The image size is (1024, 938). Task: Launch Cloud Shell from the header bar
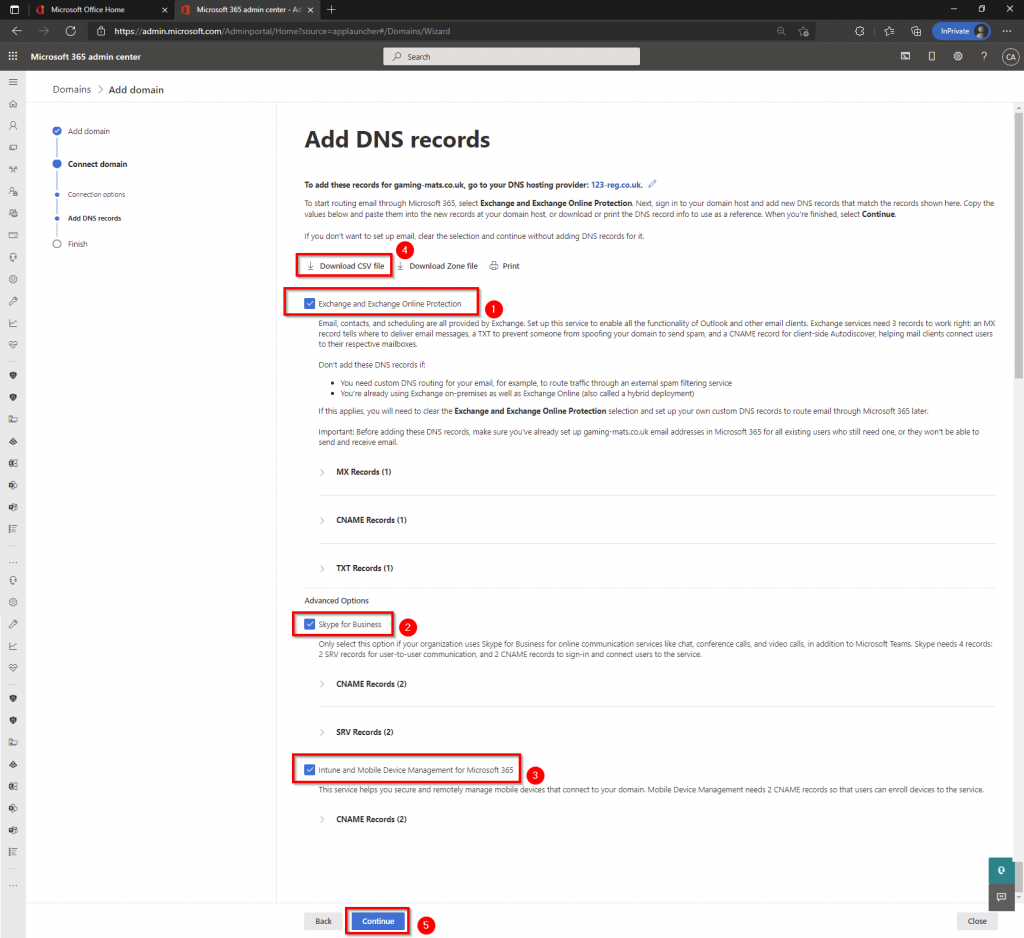tap(905, 57)
